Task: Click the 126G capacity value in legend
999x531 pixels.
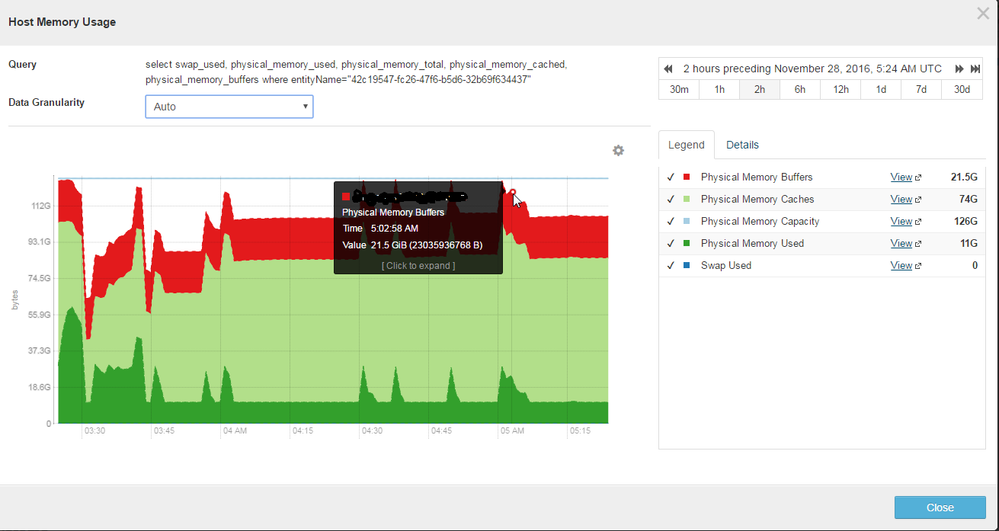Action: tap(966, 221)
